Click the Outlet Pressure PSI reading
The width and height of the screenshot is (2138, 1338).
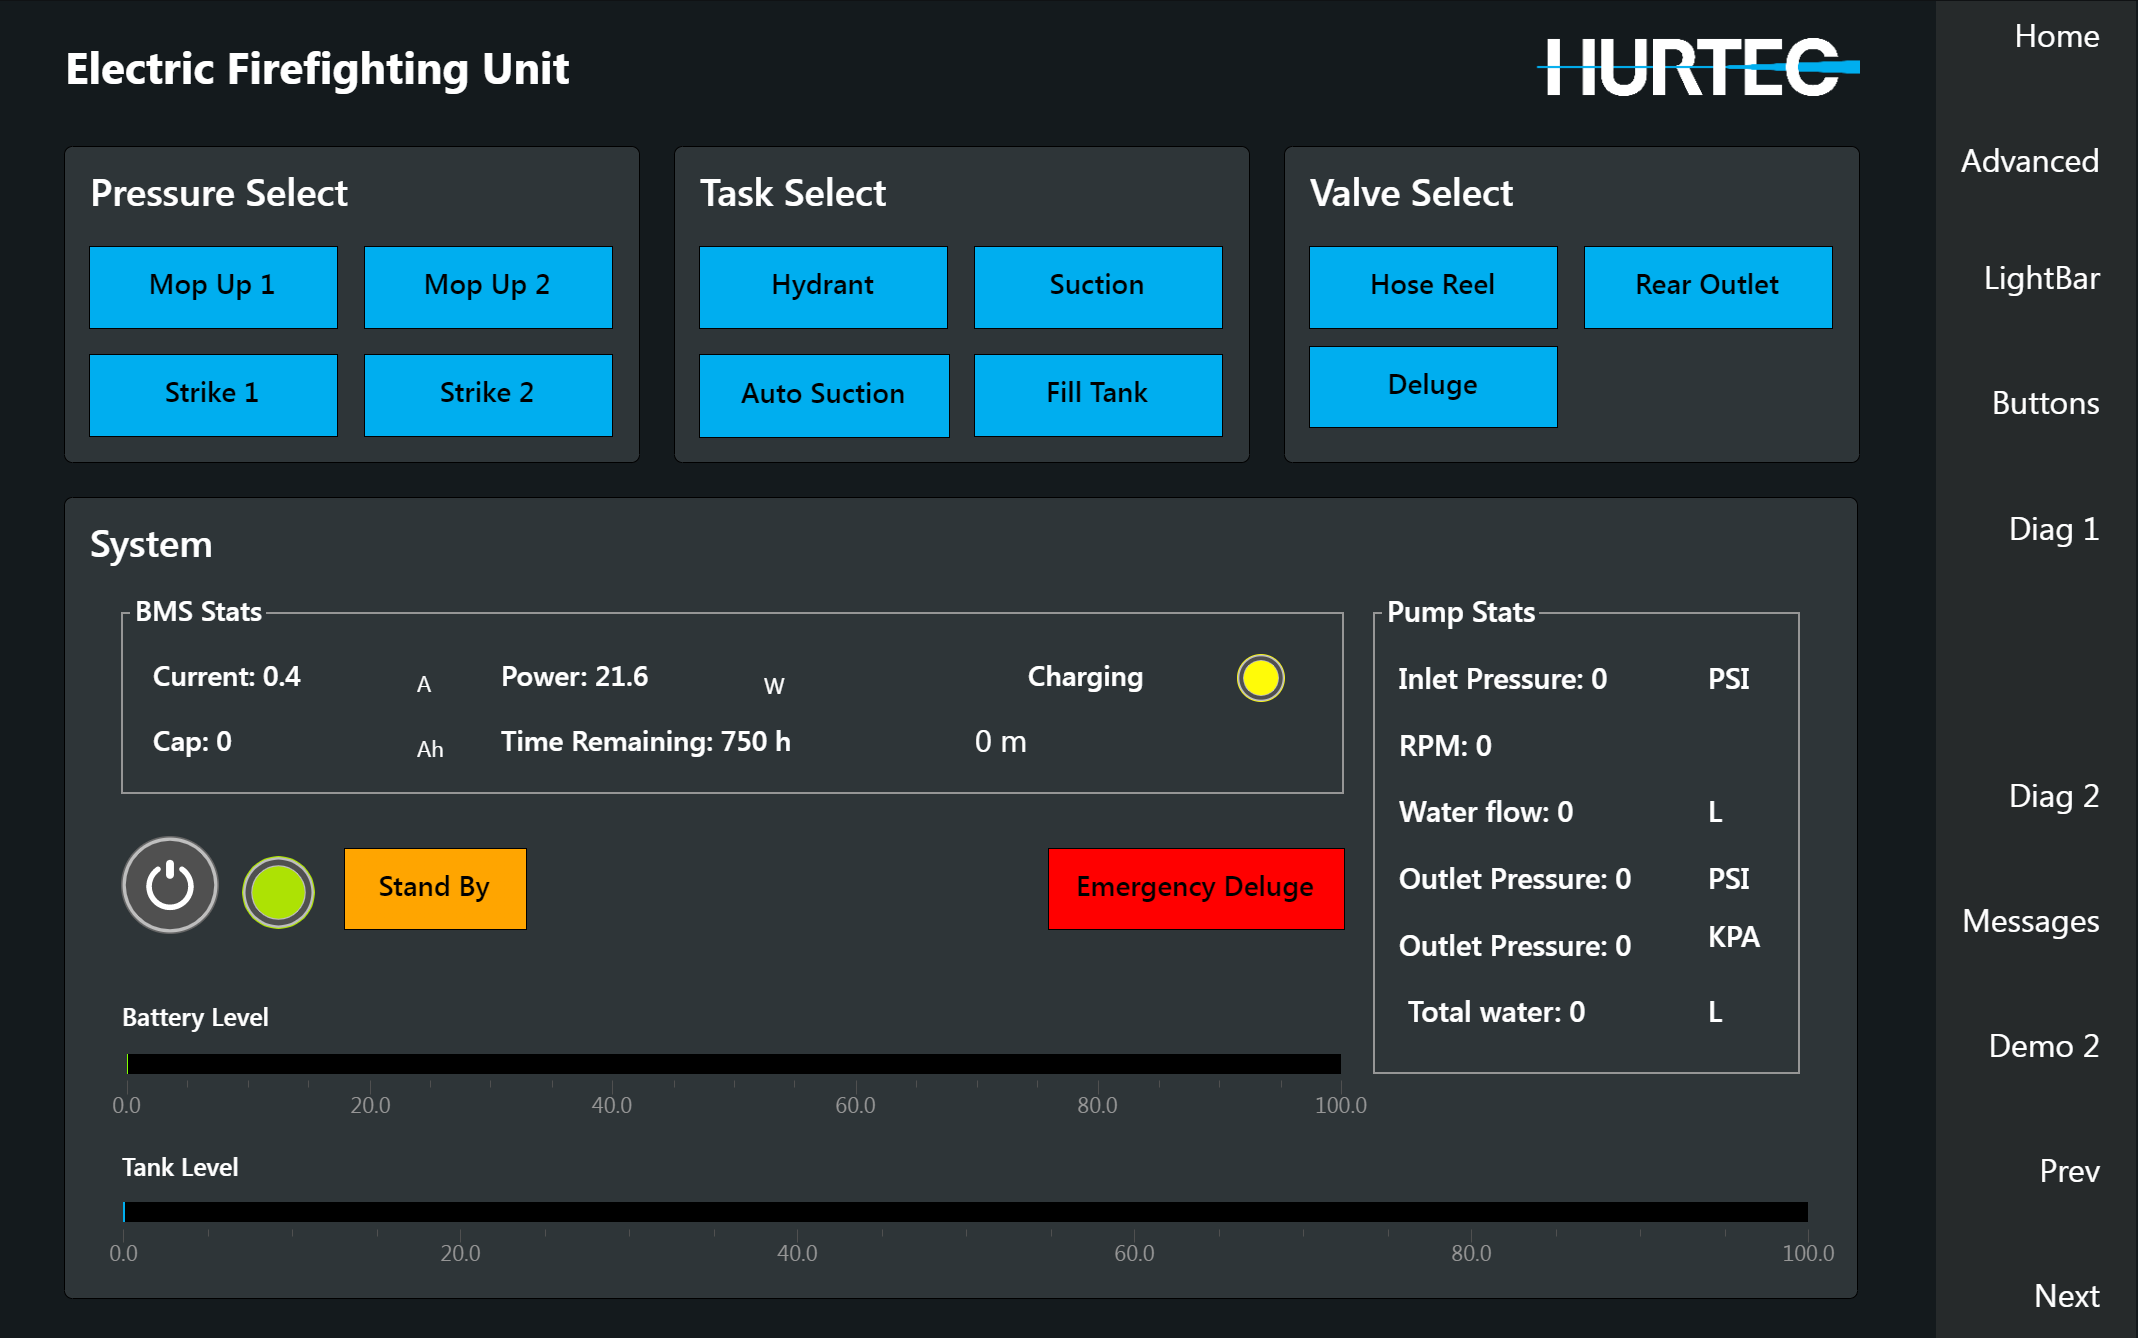point(1515,879)
